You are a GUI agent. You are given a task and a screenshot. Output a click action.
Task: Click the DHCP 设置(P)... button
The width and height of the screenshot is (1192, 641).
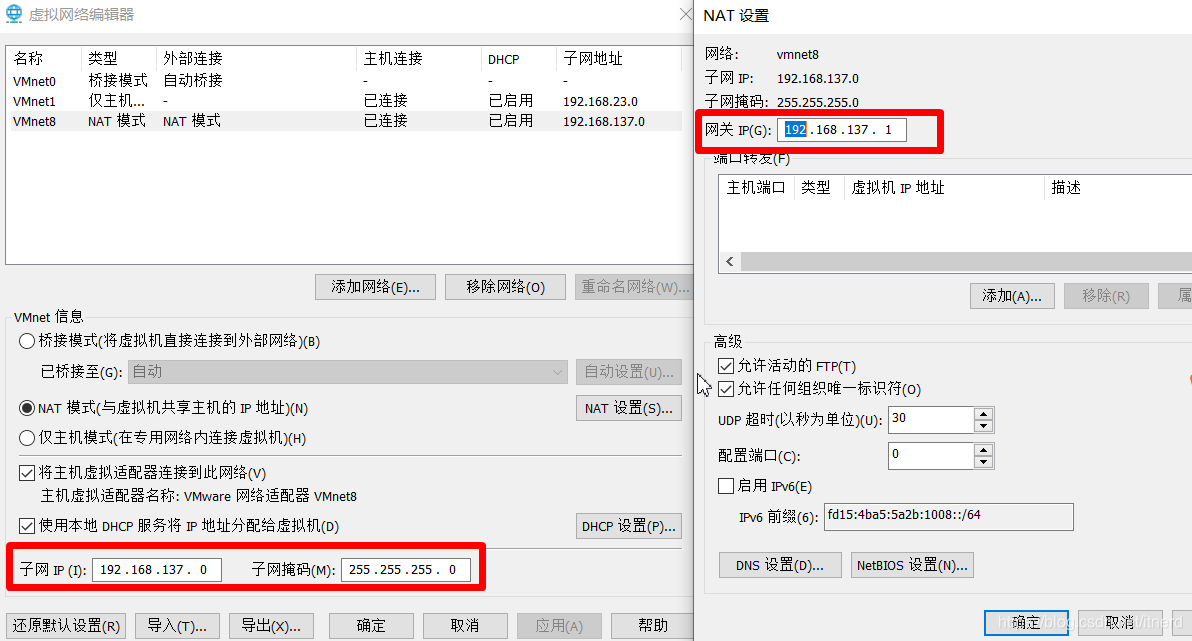pyautogui.click(x=629, y=526)
